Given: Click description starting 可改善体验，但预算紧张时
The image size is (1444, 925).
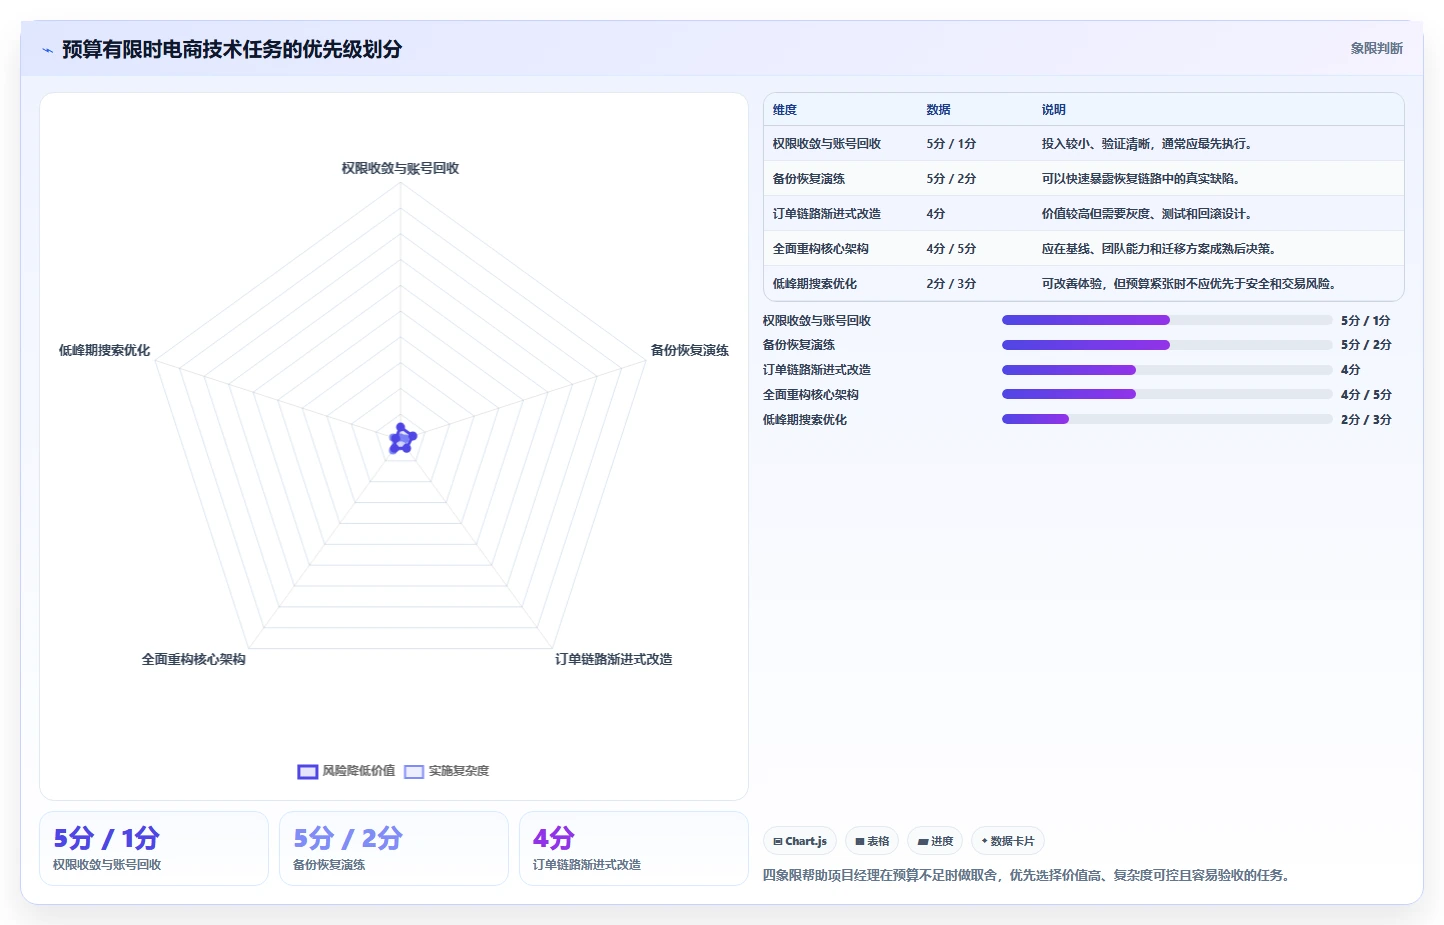Looking at the screenshot, I should pos(1189,284).
